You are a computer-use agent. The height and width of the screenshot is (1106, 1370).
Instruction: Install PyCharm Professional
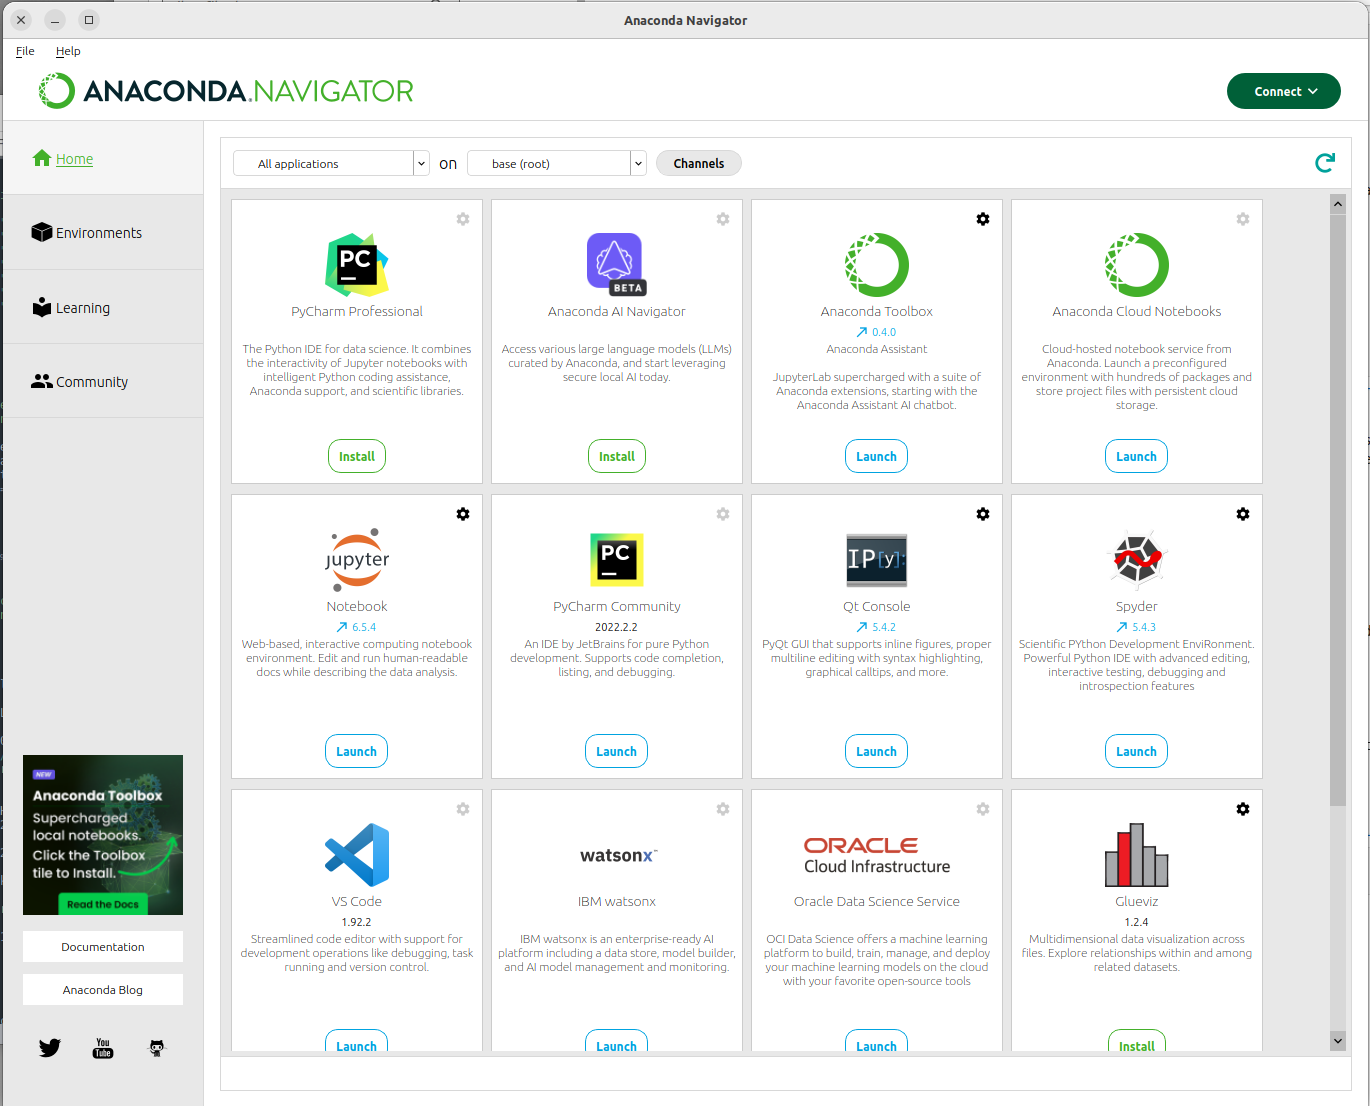pyautogui.click(x=357, y=457)
